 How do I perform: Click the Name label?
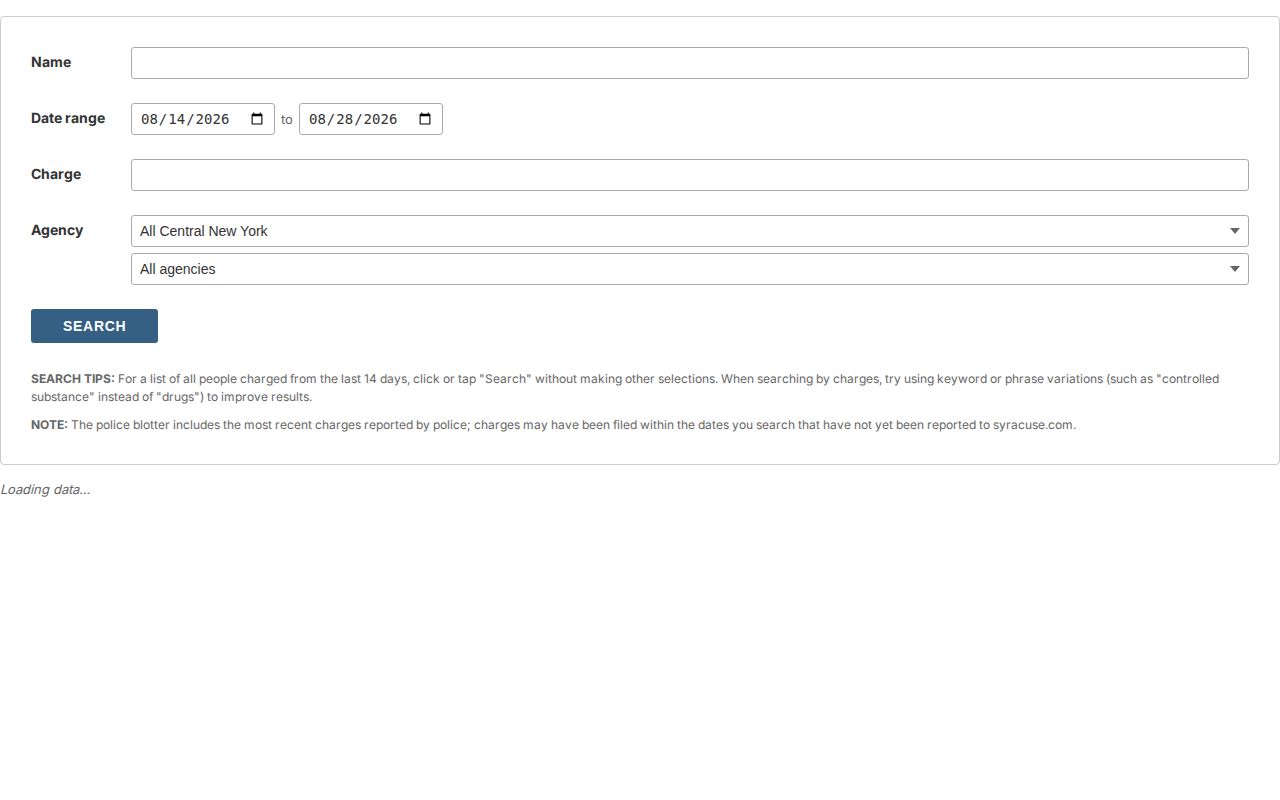51,62
